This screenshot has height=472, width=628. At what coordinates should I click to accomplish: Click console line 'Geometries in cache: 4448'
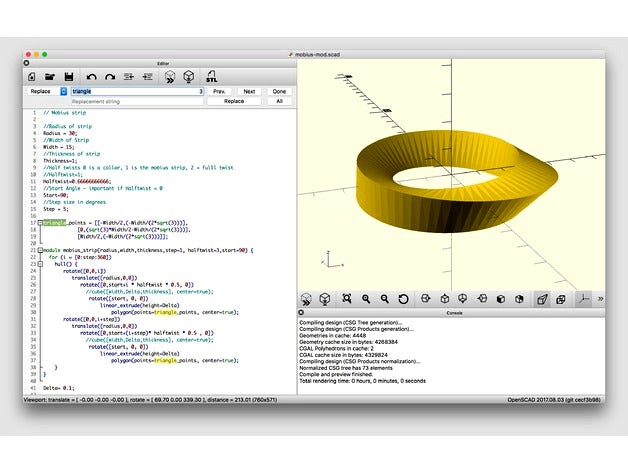pos(332,335)
